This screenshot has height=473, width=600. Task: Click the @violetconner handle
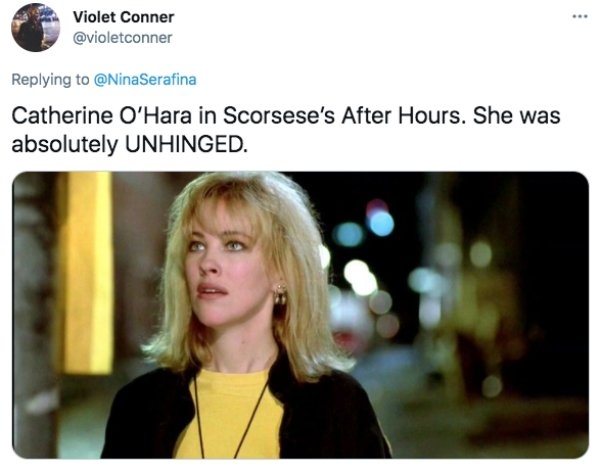pyautogui.click(x=123, y=38)
